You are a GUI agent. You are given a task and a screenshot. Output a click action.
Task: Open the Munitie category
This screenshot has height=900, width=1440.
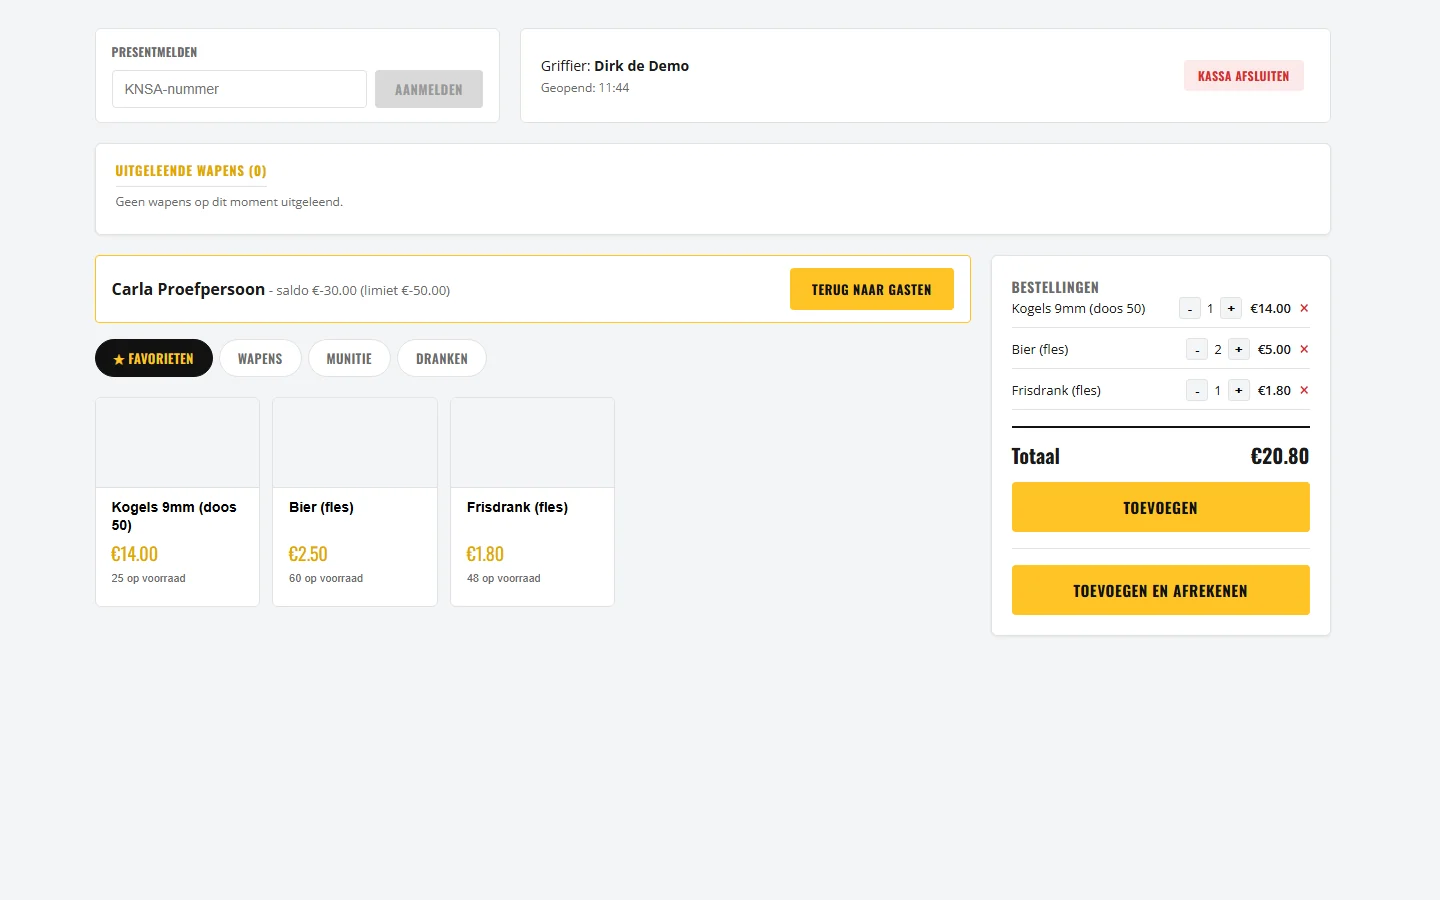pos(349,358)
